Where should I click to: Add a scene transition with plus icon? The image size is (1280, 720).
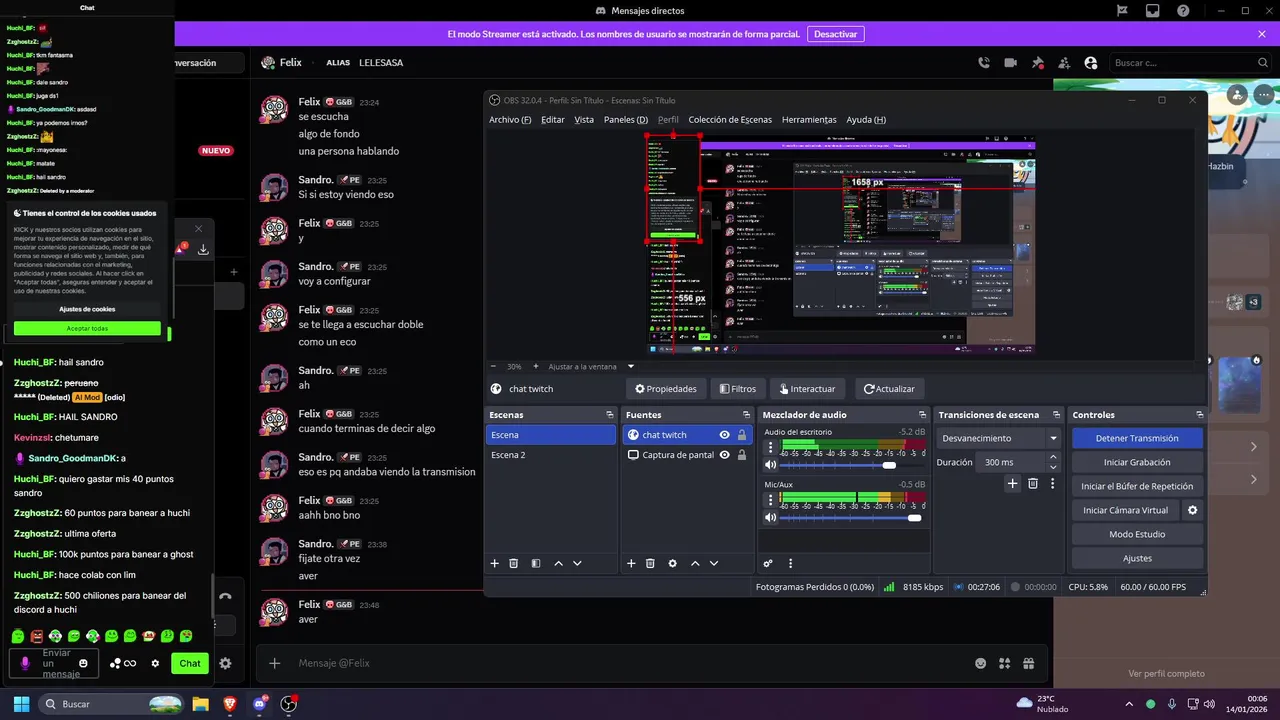coord(1012,484)
